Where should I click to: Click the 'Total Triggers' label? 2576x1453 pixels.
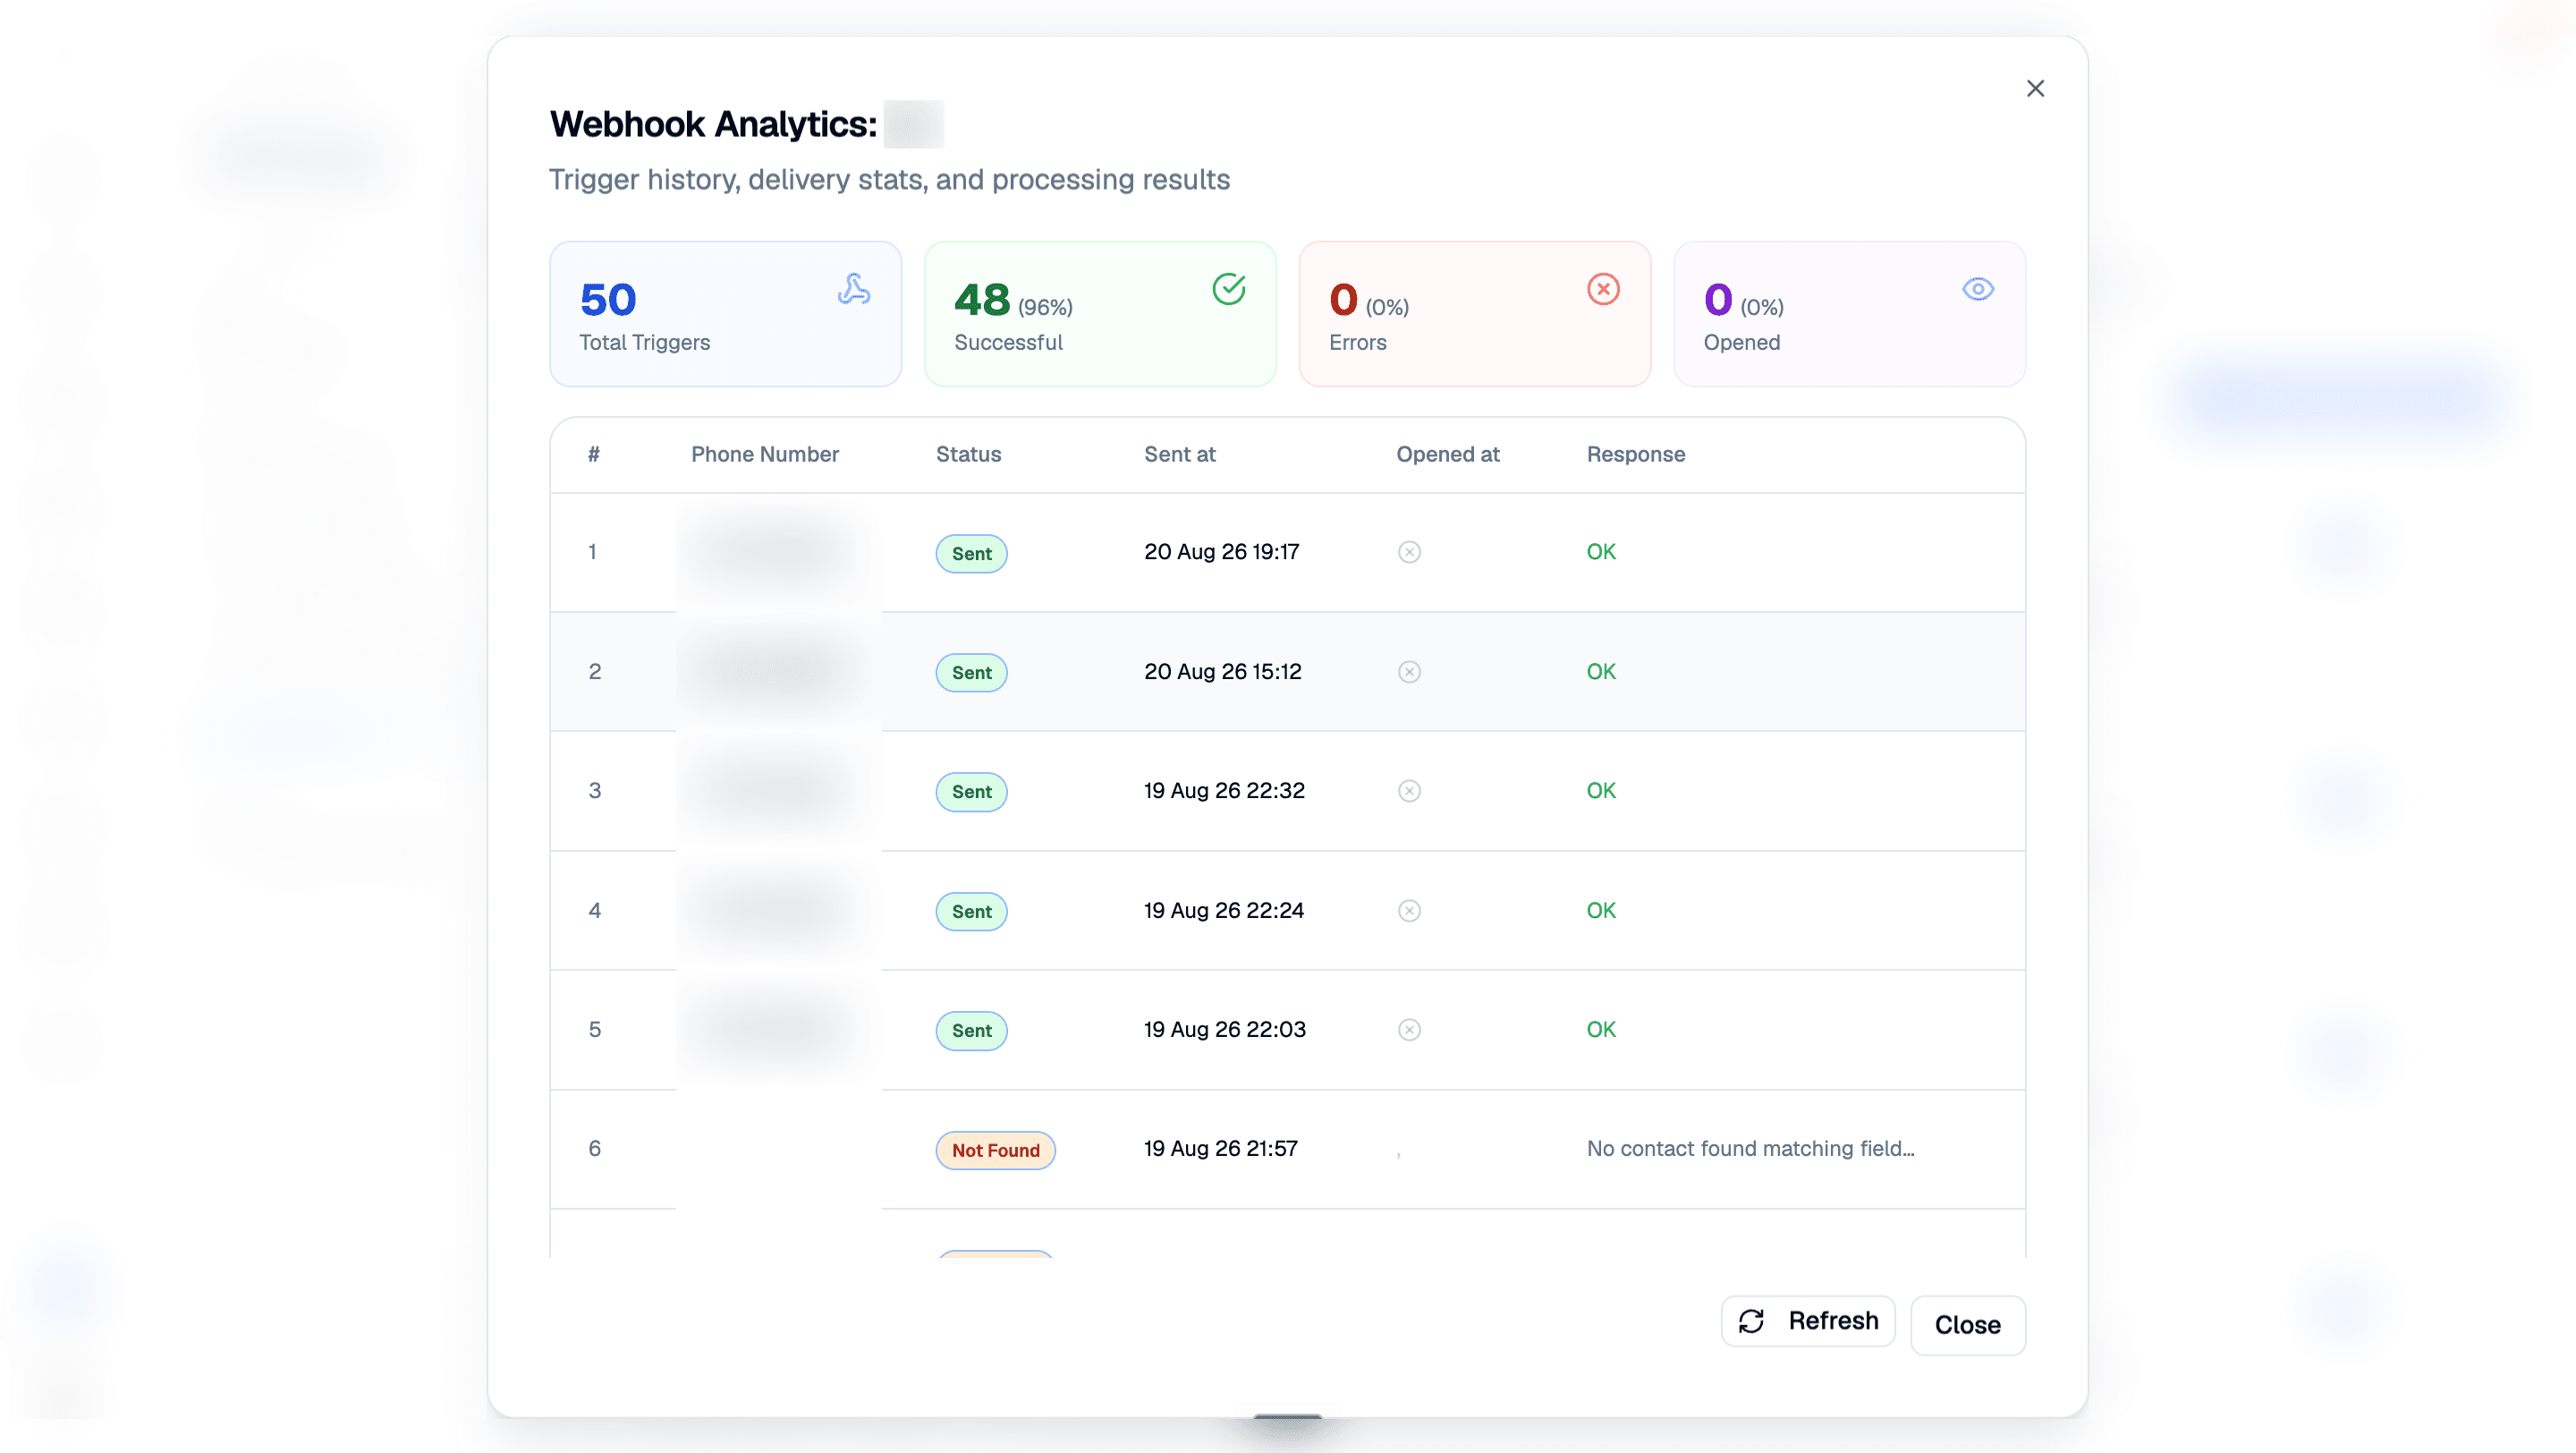coord(645,342)
